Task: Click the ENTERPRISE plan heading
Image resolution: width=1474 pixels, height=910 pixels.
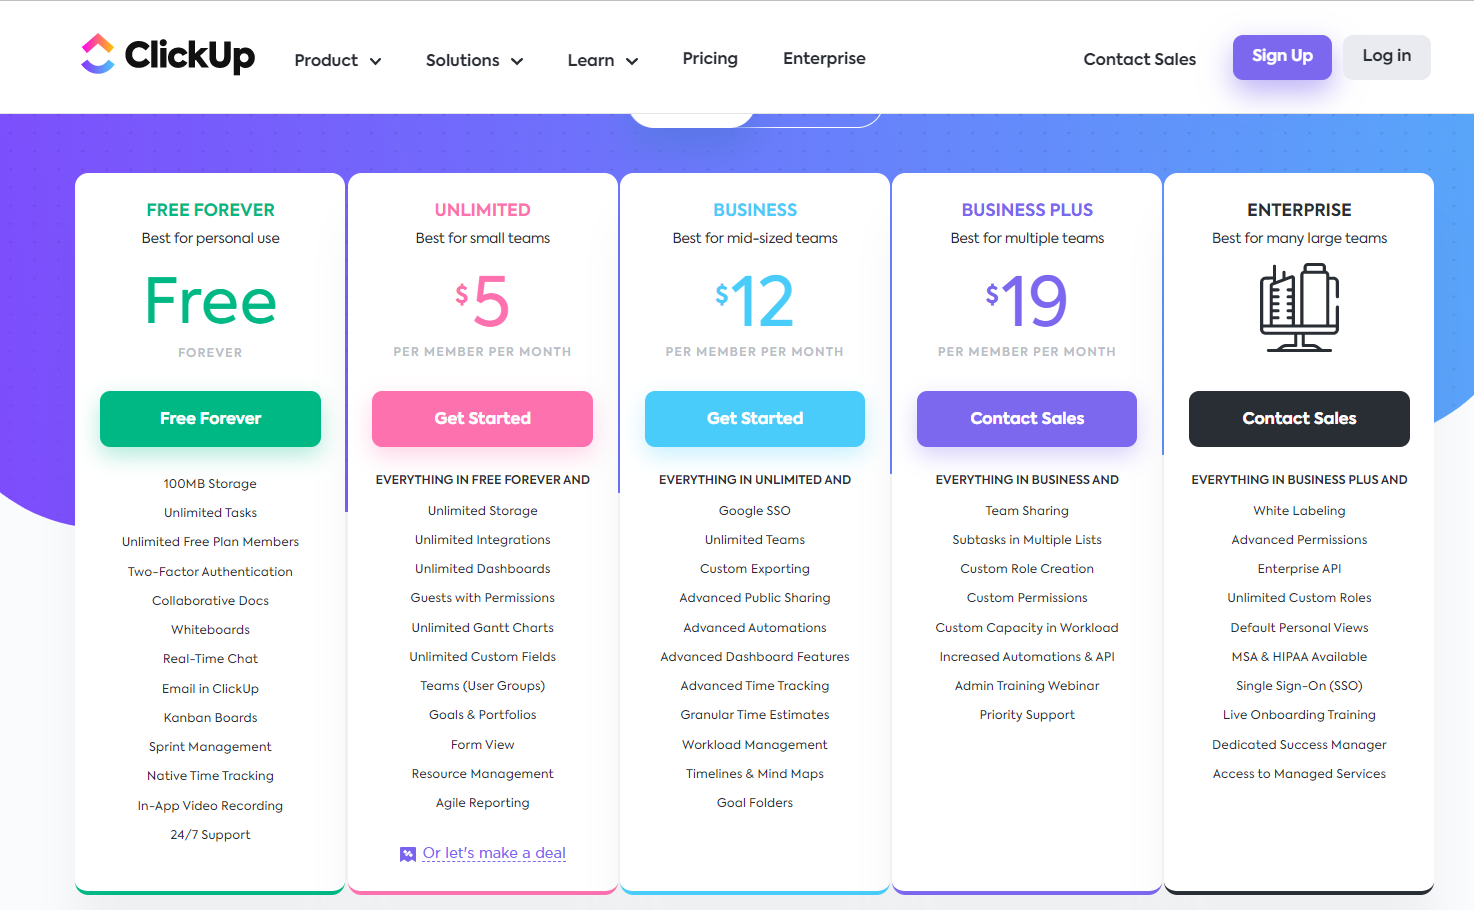Action: [x=1299, y=210]
